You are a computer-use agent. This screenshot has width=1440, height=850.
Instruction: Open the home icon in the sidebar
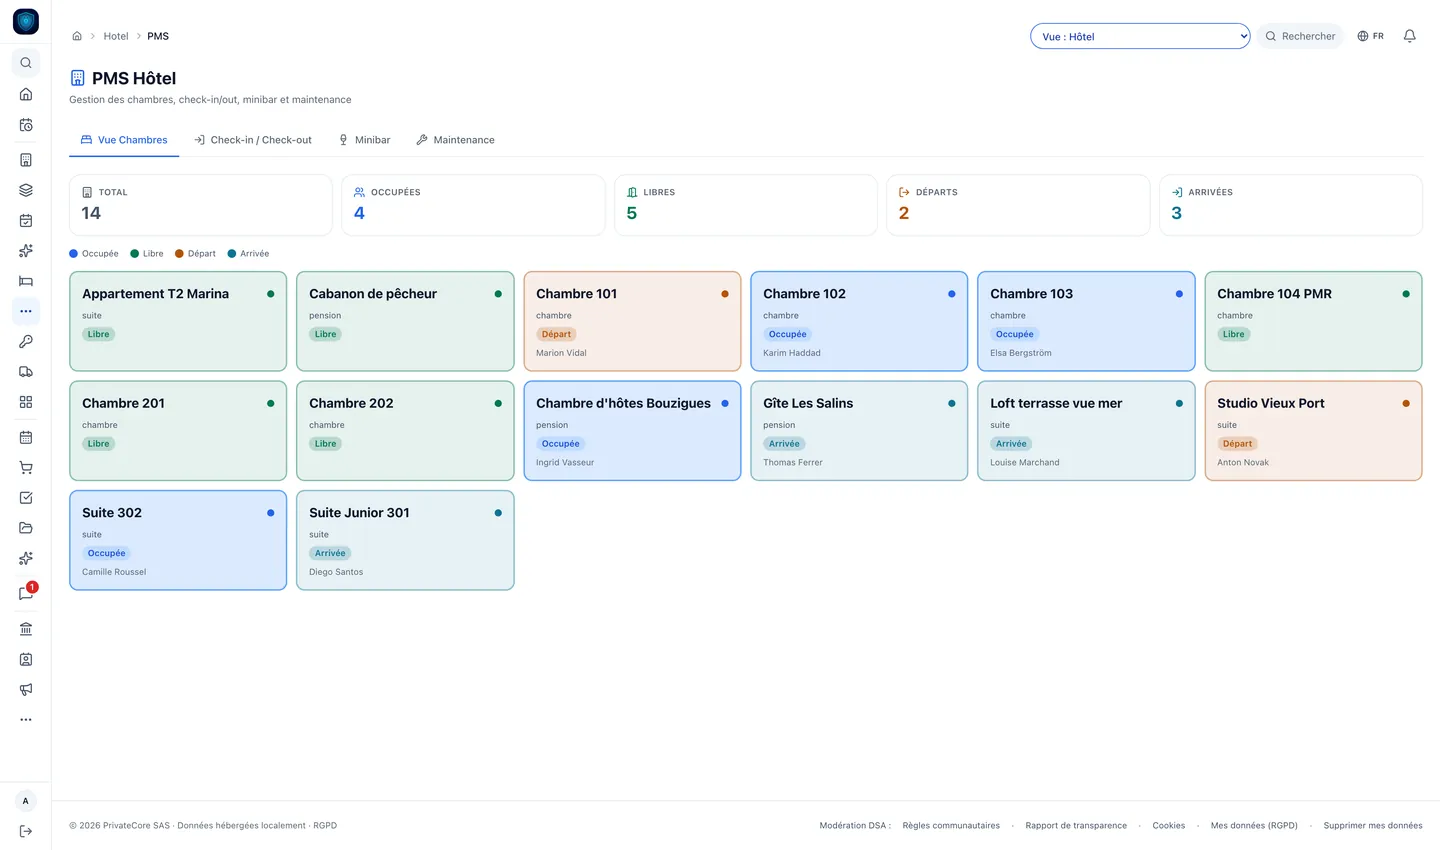[26, 94]
